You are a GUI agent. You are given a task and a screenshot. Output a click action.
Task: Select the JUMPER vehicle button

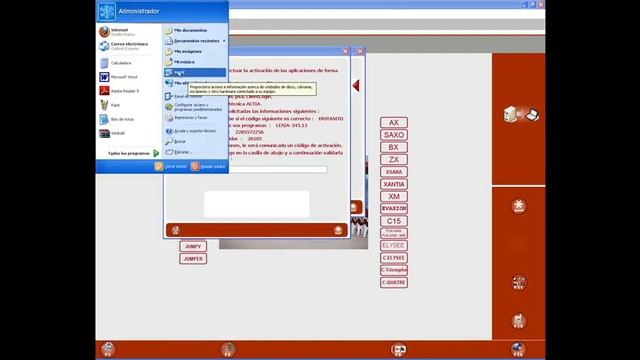point(193,259)
